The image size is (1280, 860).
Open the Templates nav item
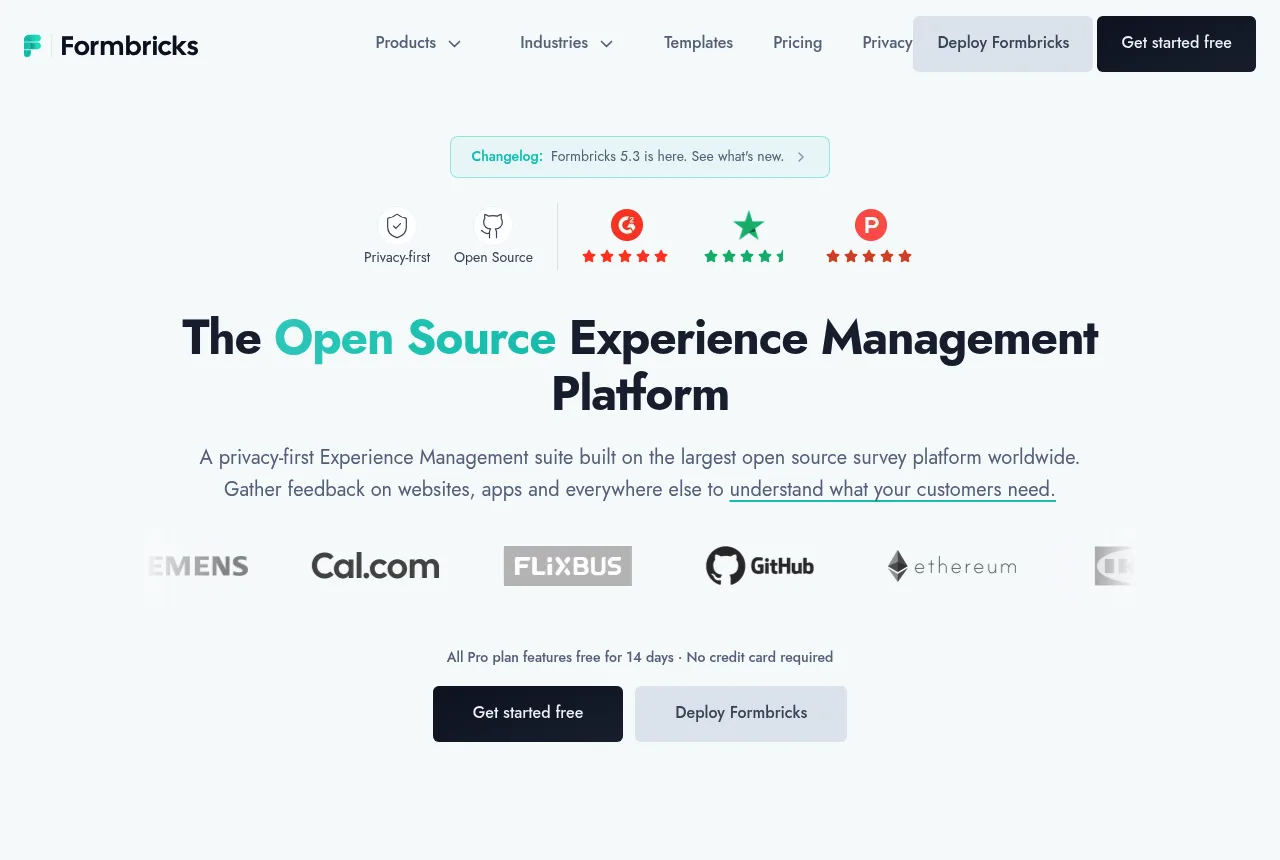click(698, 43)
